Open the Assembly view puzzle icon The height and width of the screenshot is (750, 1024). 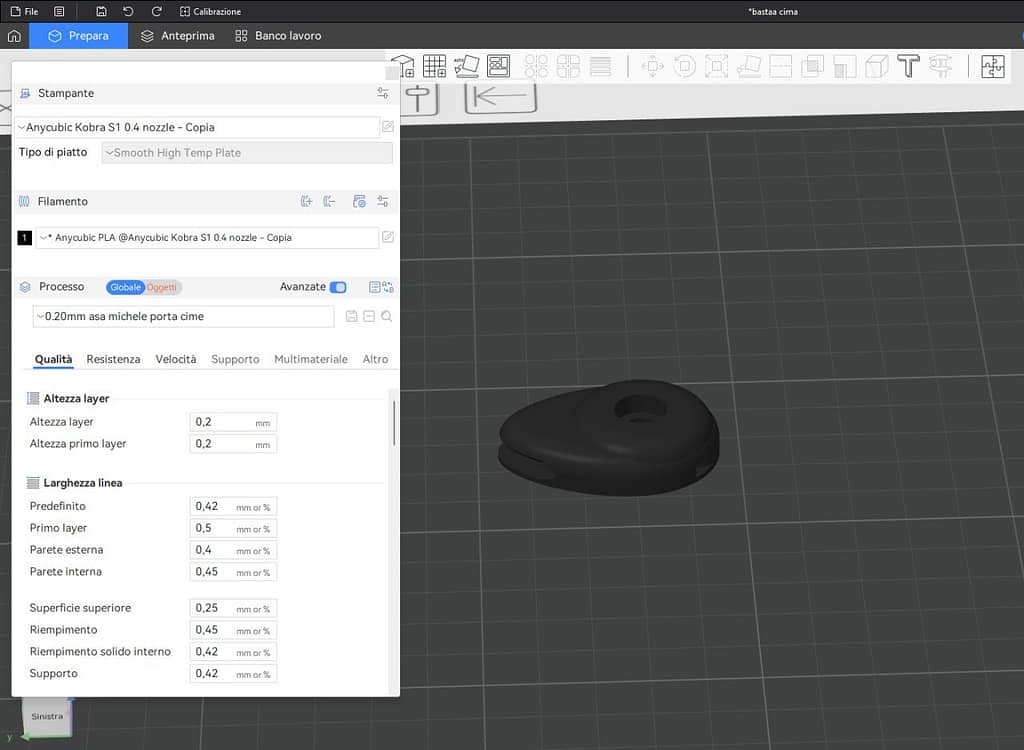tap(992, 67)
